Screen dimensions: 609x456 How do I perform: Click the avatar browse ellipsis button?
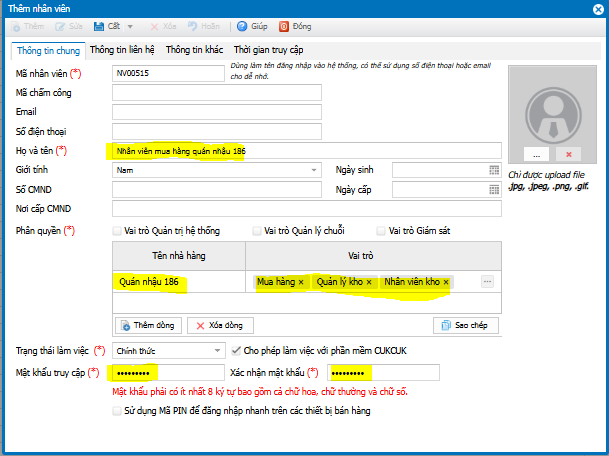click(536, 155)
